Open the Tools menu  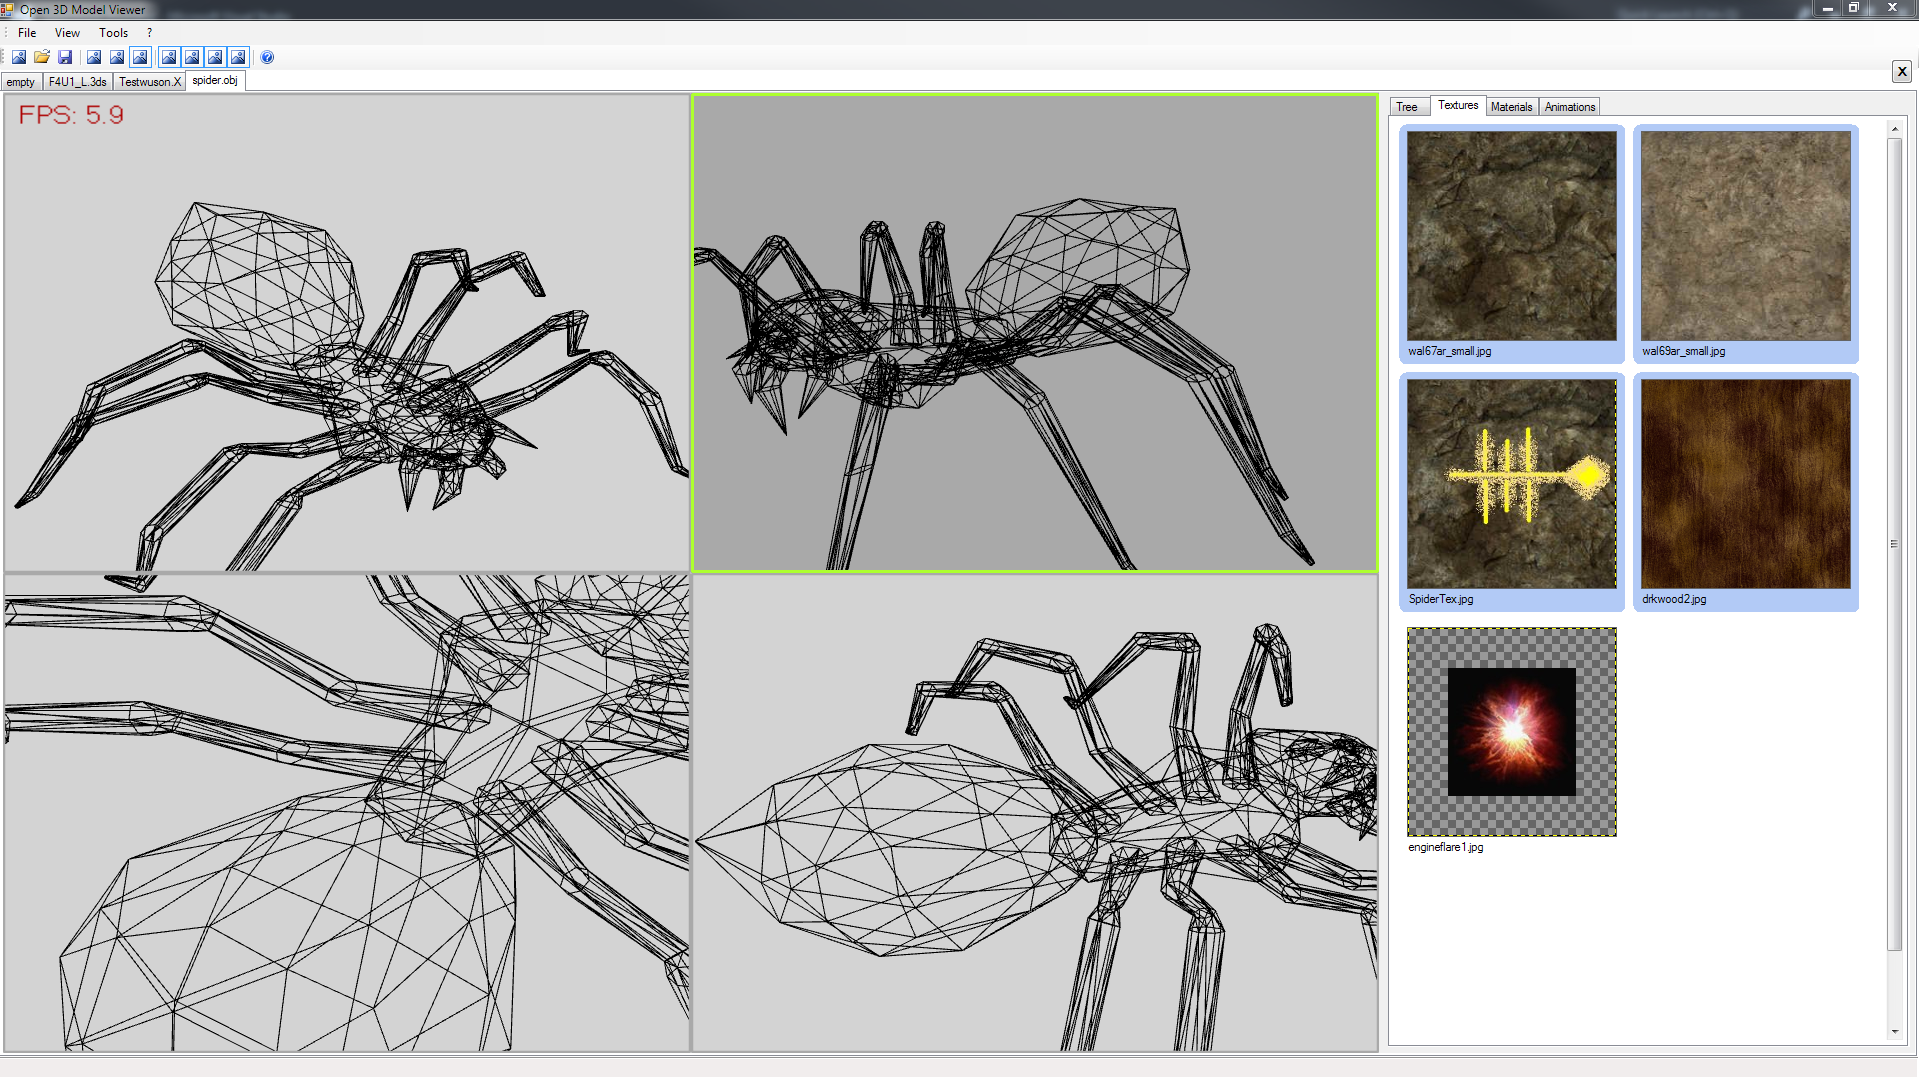click(113, 33)
